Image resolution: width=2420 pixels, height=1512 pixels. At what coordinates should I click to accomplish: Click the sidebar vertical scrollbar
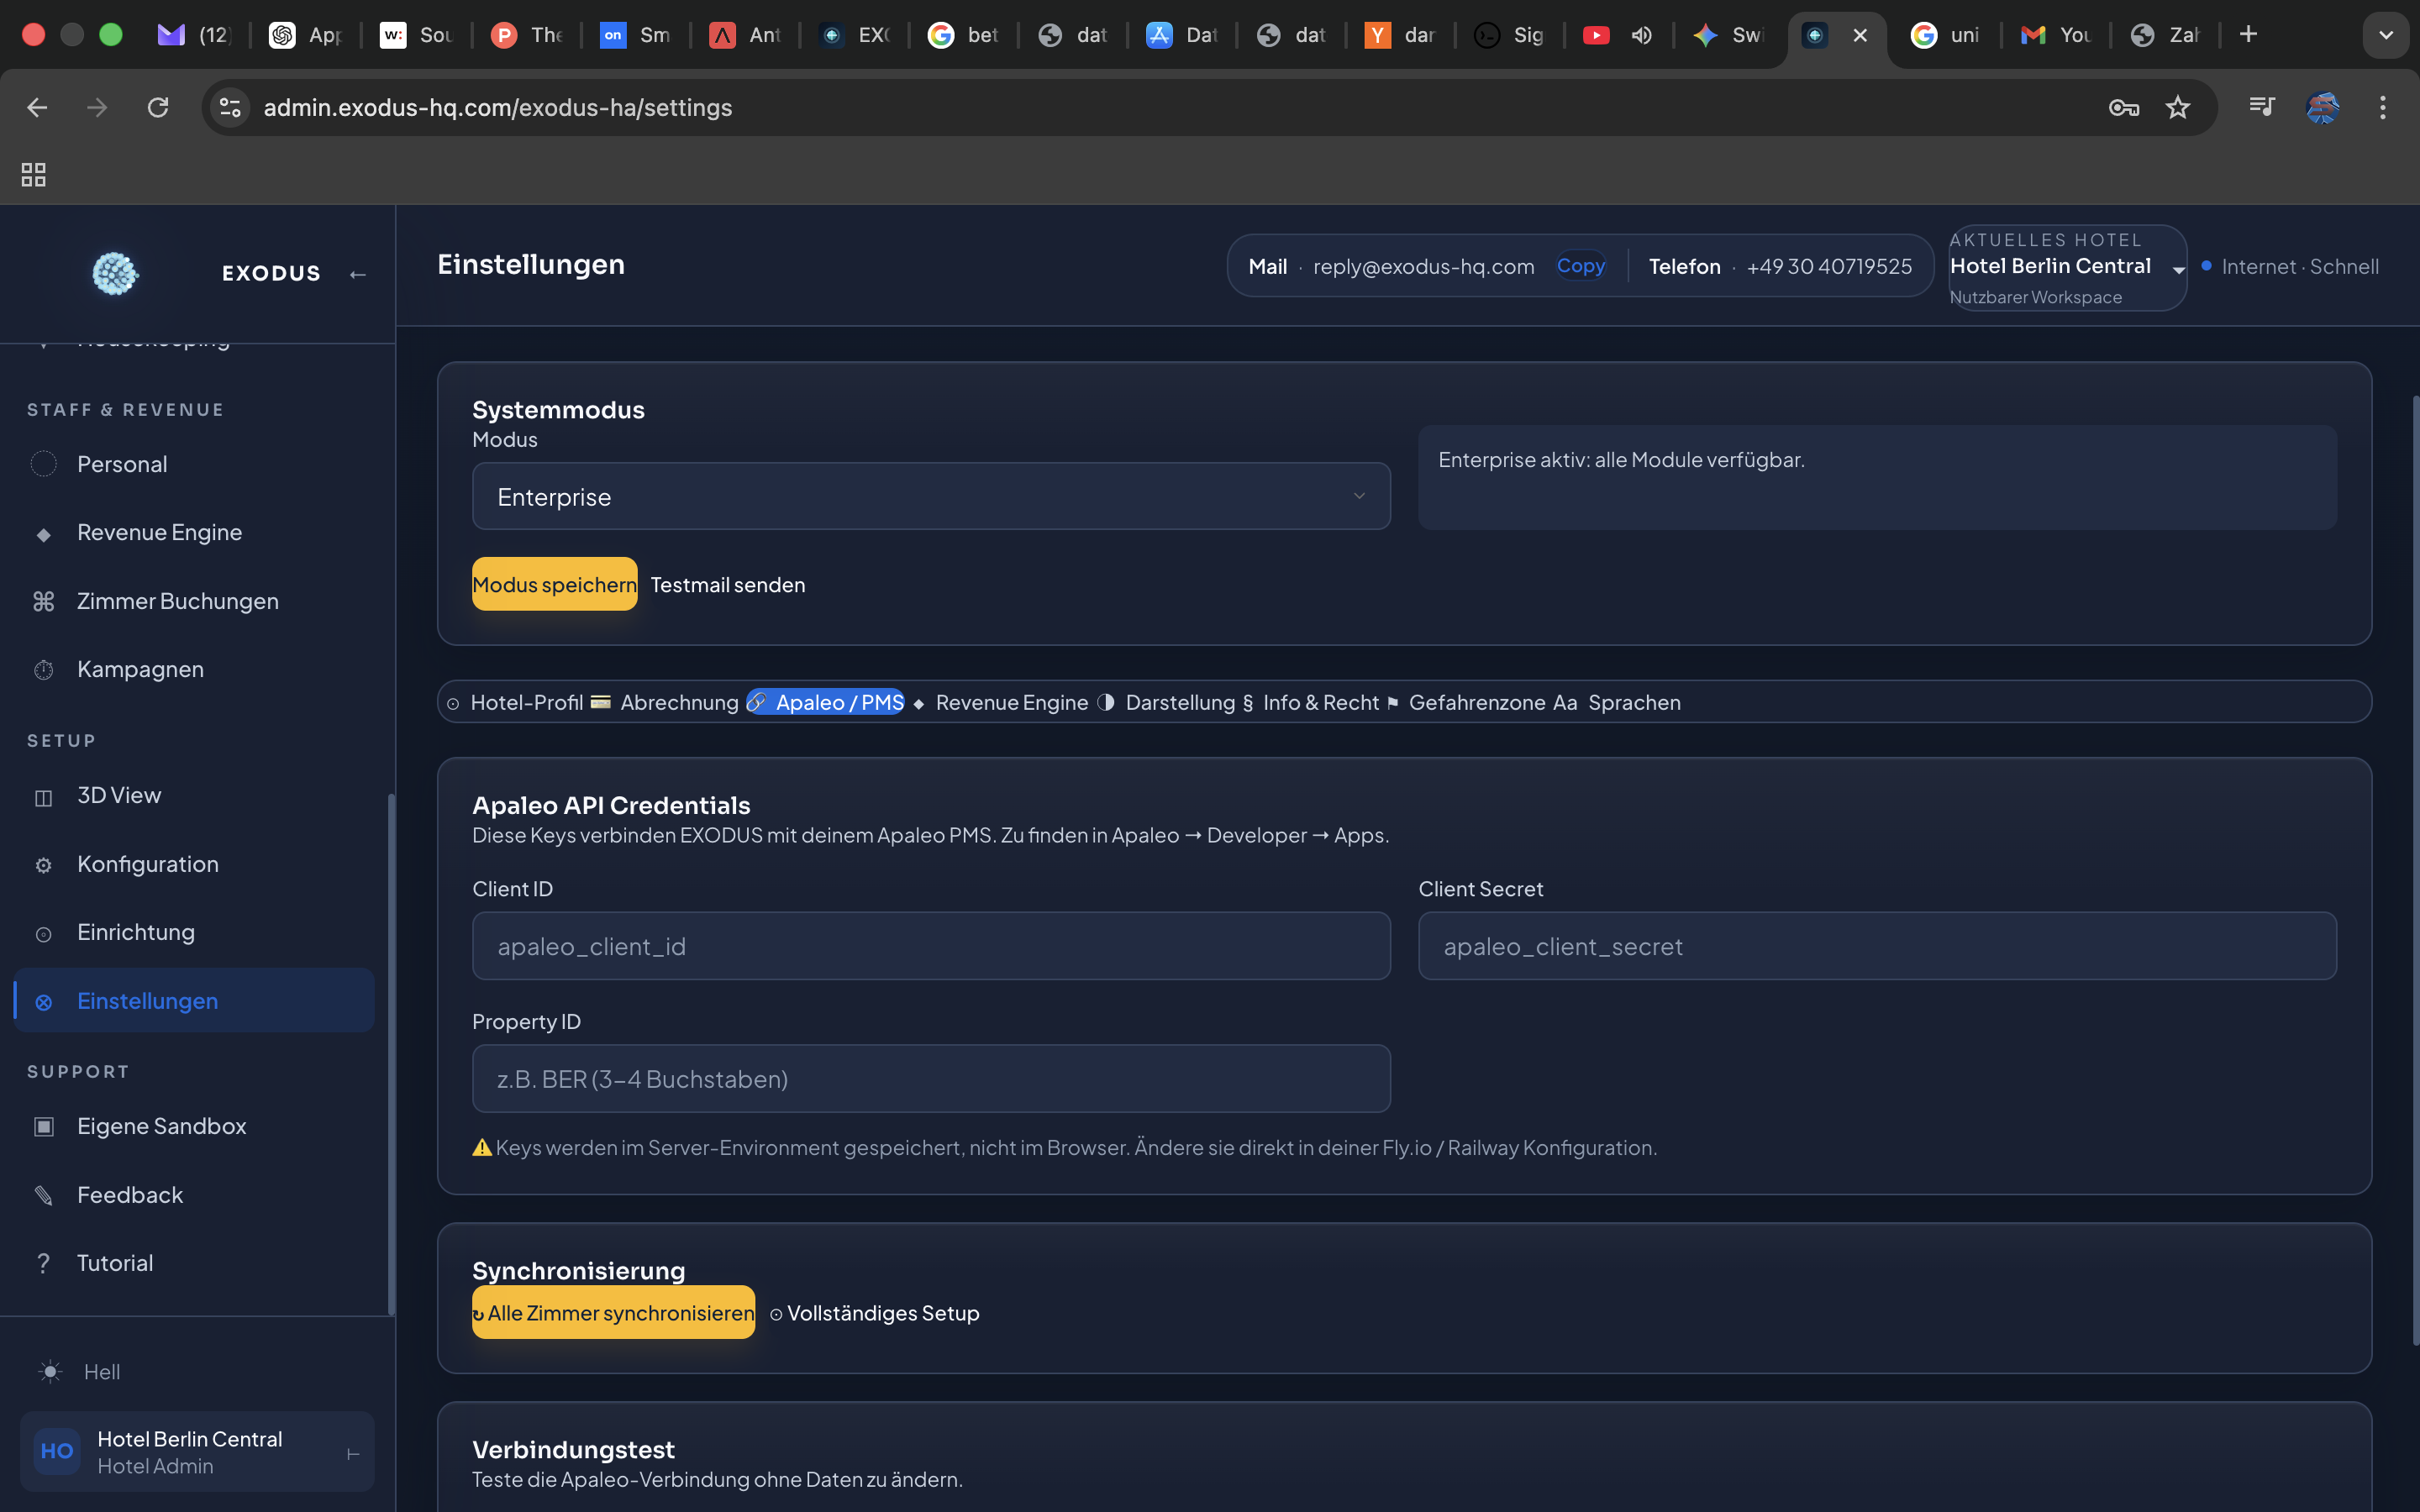[x=391, y=1054]
